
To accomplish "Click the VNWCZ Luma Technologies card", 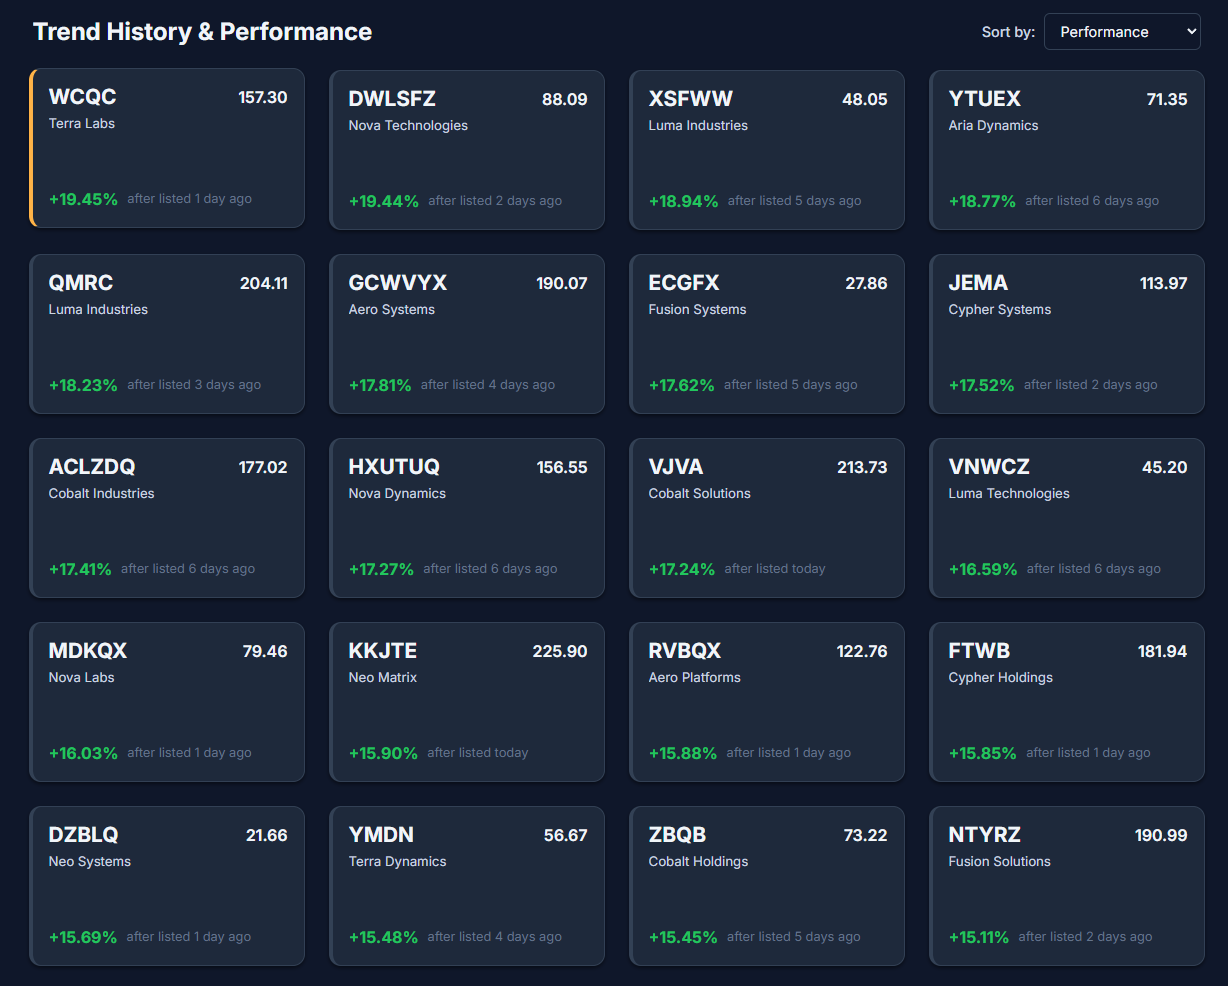I will click(1067, 518).
